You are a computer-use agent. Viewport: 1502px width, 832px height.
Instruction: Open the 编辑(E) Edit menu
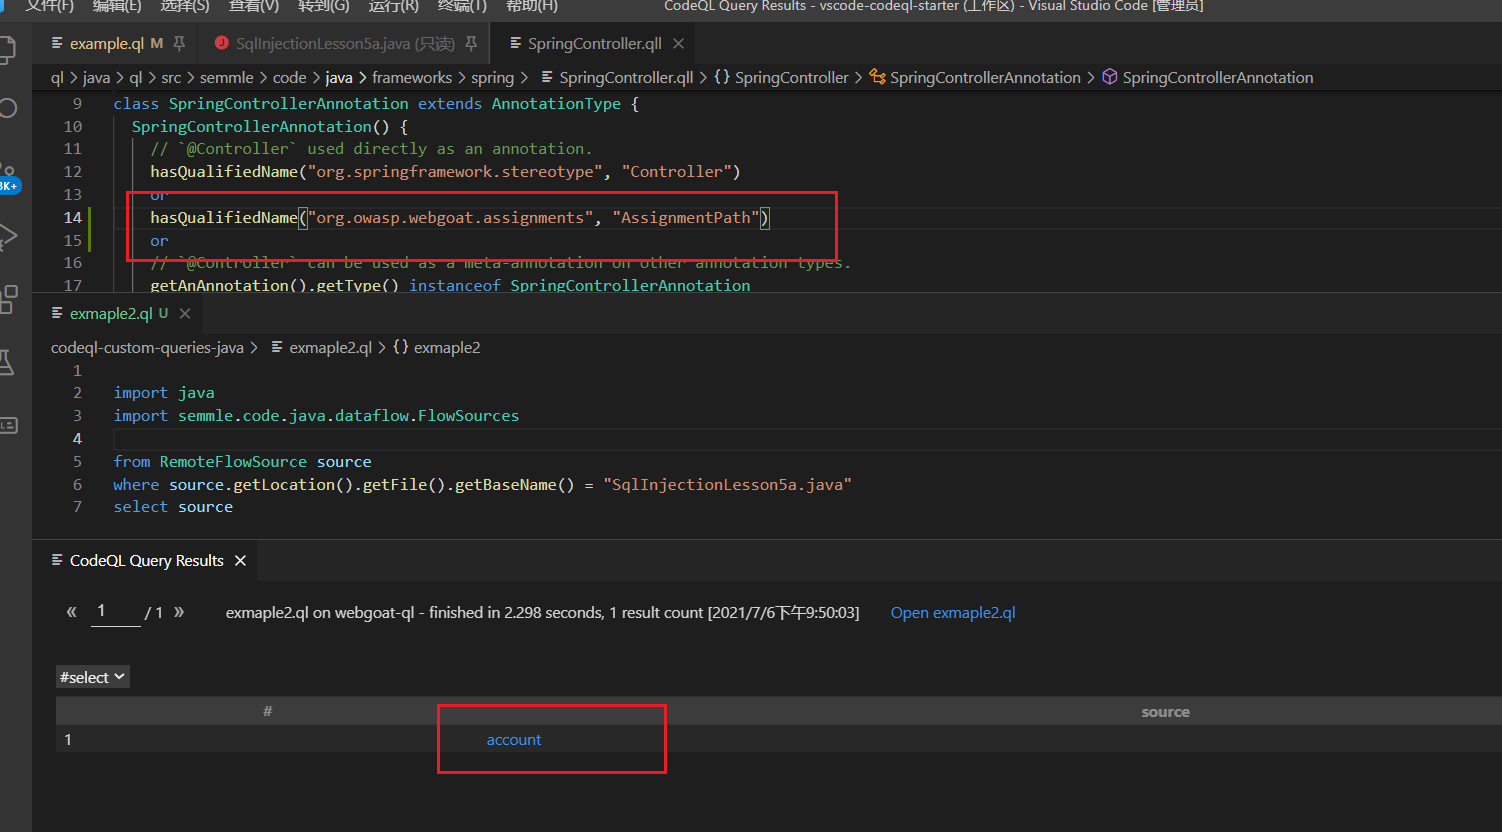[117, 6]
